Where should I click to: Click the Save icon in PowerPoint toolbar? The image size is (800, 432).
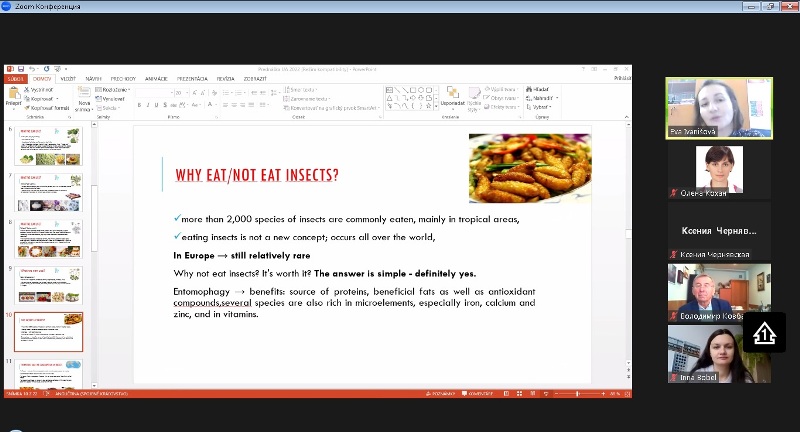(x=21, y=69)
